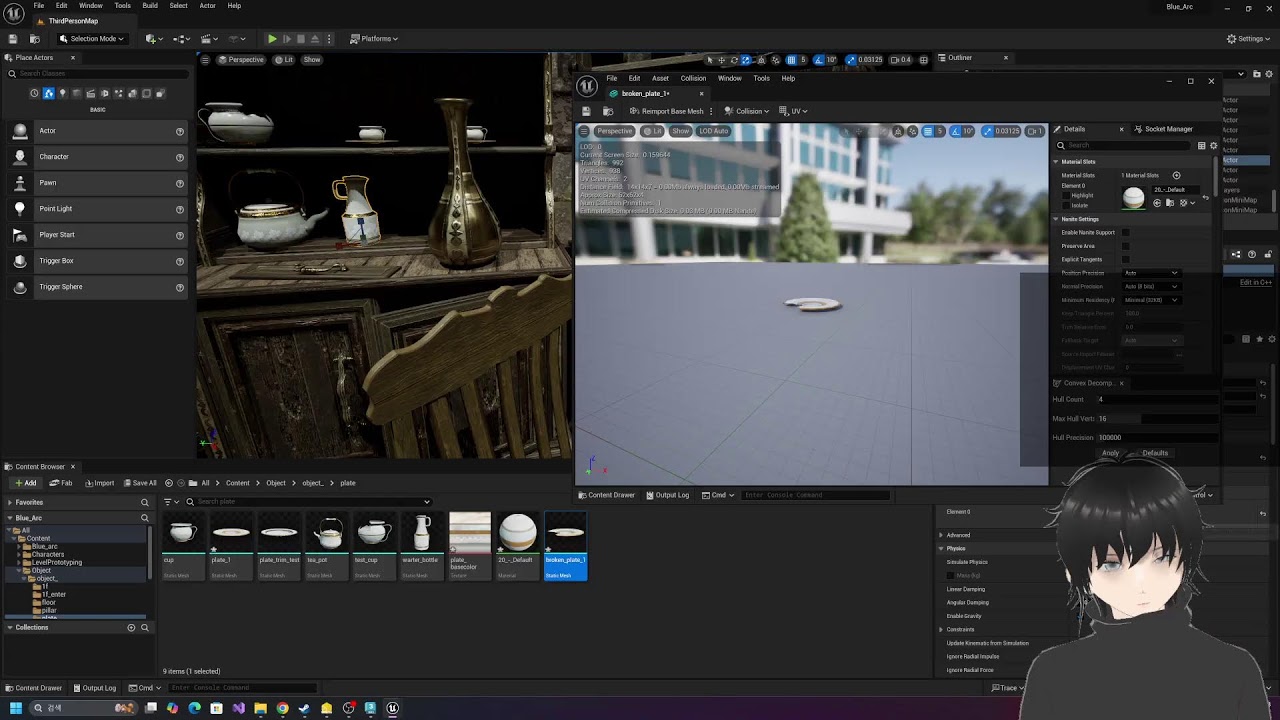Open Position Precision dropdown
The image size is (1280, 720).
[1151, 273]
